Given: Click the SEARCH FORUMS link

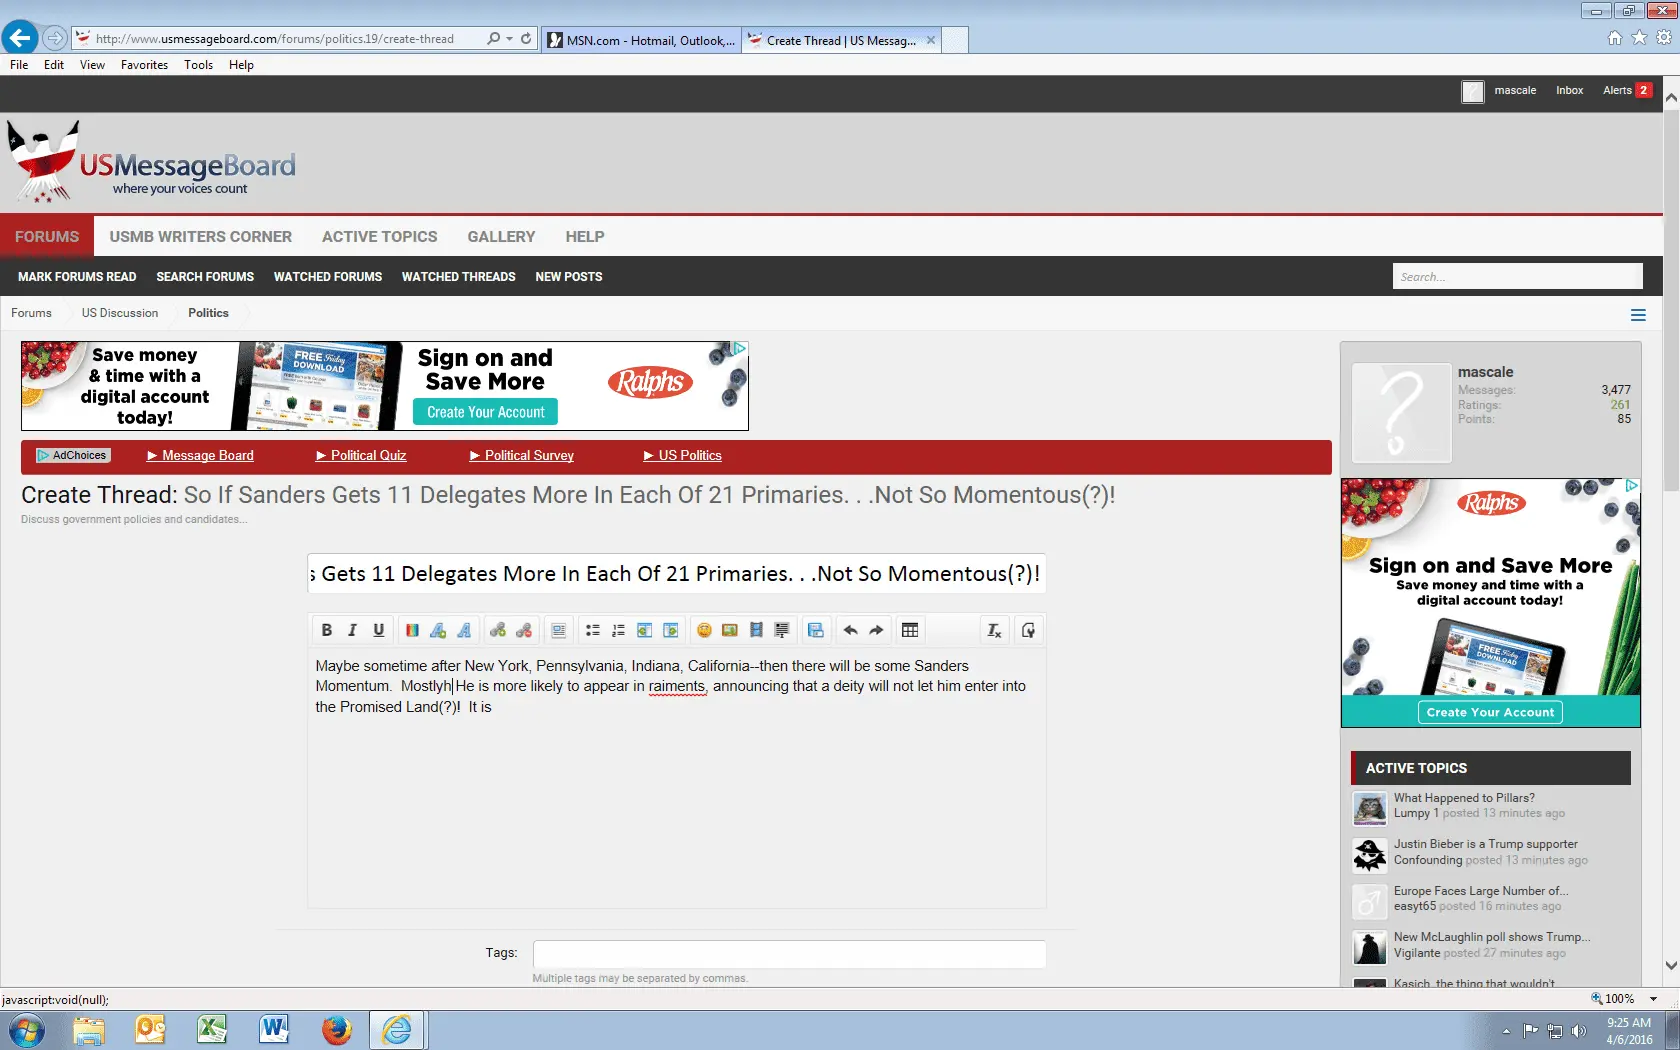Looking at the screenshot, I should pos(205,277).
